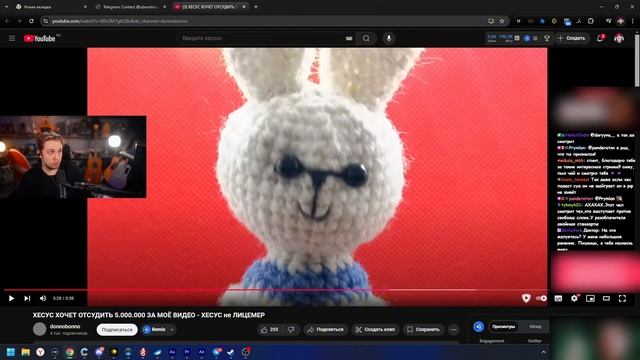Expand the Remix dropdown arrow
Image resolution: width=640 pixels, height=360 pixels.
[x=172, y=329]
